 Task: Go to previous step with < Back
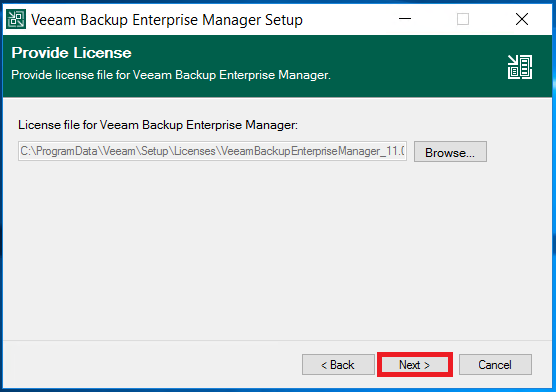[338, 364]
